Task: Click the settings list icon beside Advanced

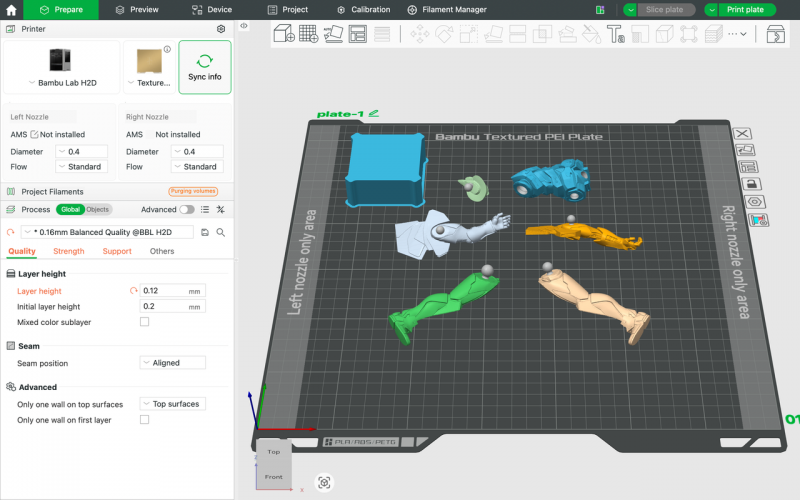Action: click(x=205, y=209)
